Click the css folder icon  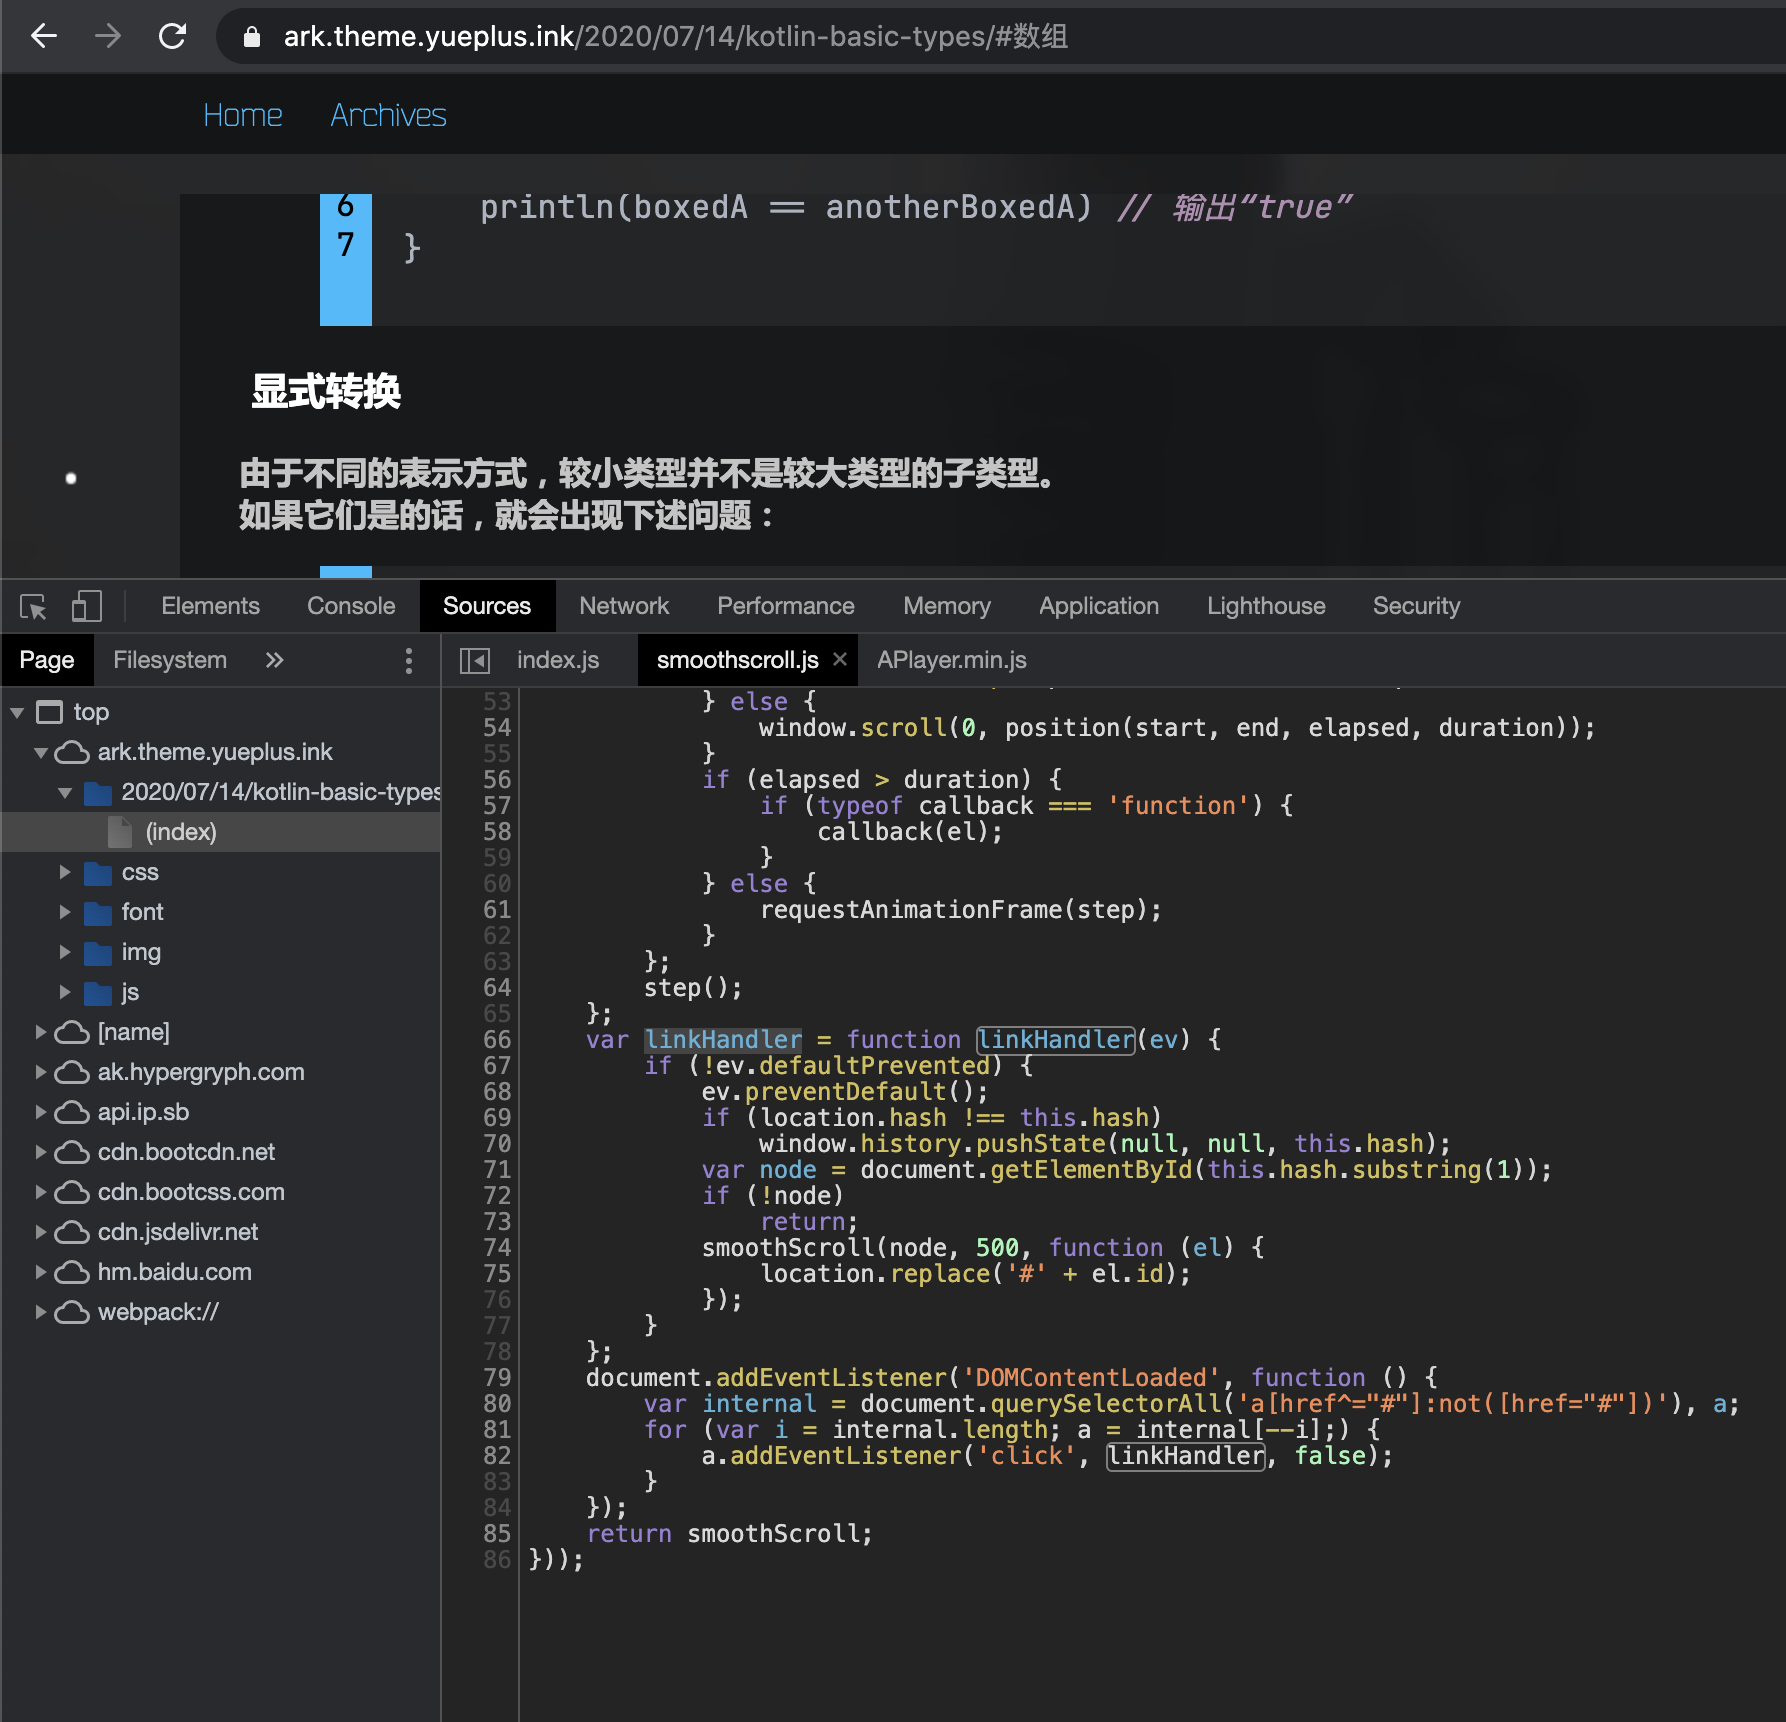(x=98, y=873)
